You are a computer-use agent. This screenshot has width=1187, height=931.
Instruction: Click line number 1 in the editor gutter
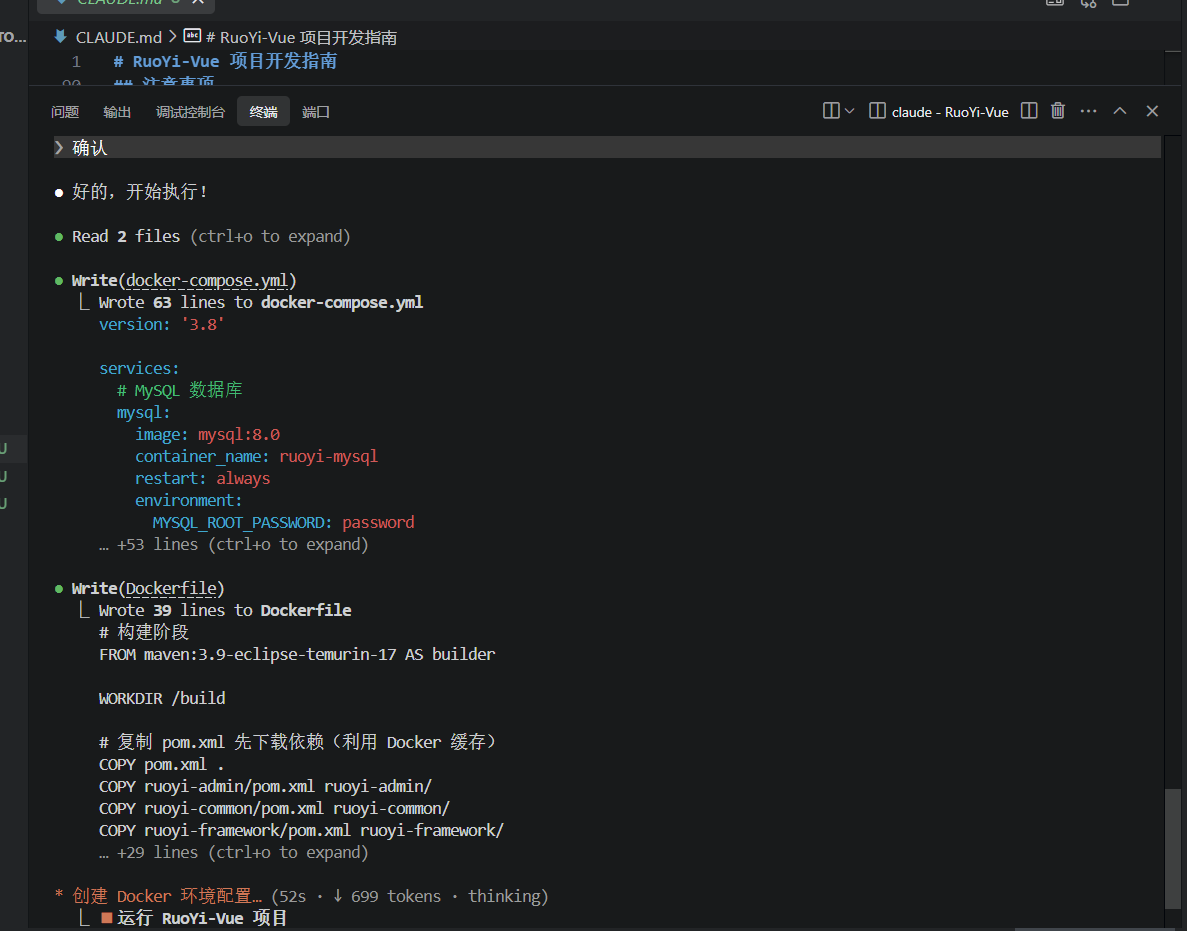tap(76, 61)
